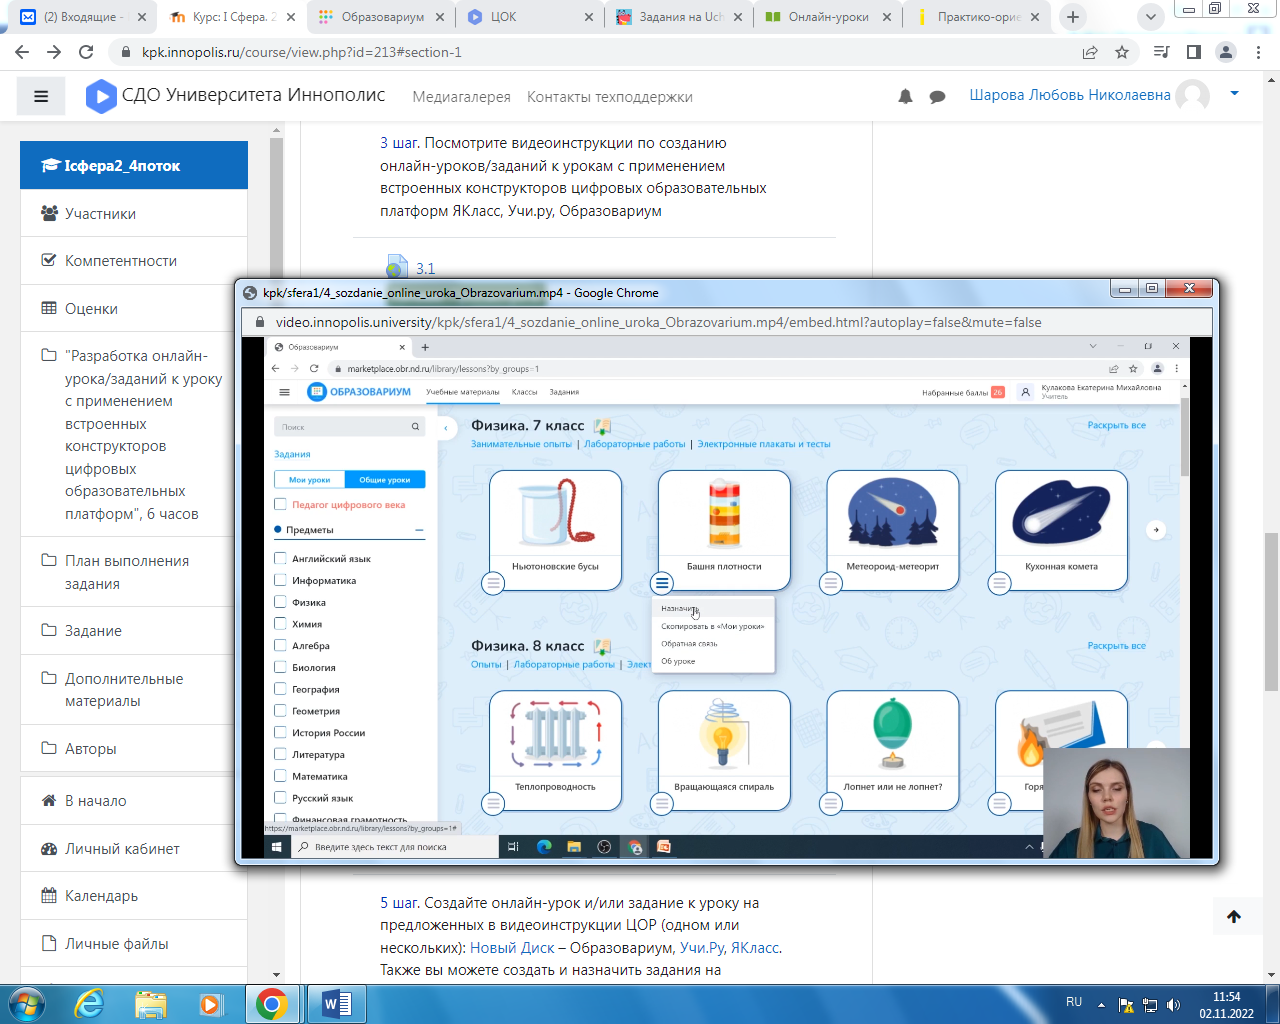Switch to the Образовариум browser tab
The image size is (1280, 1024).
click(382, 17)
